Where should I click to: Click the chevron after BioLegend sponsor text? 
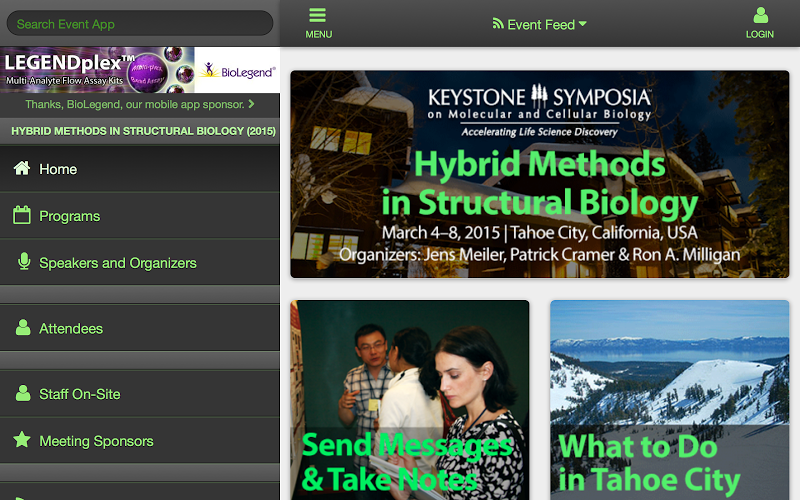[x=251, y=104]
